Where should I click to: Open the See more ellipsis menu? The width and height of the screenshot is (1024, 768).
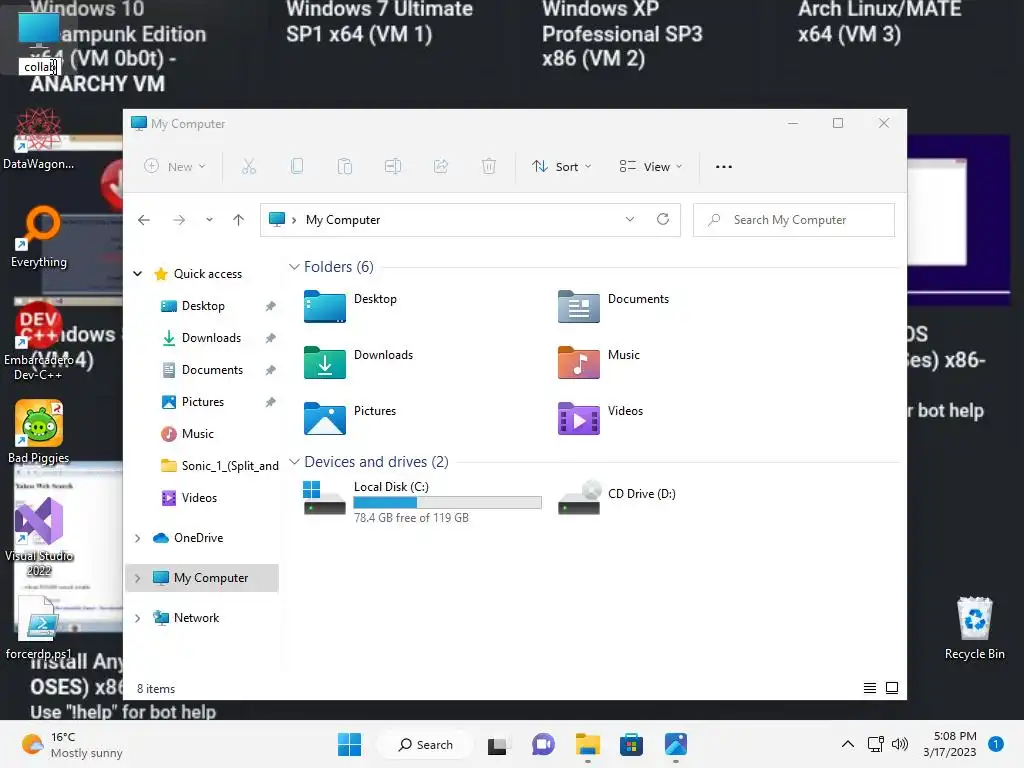(724, 167)
